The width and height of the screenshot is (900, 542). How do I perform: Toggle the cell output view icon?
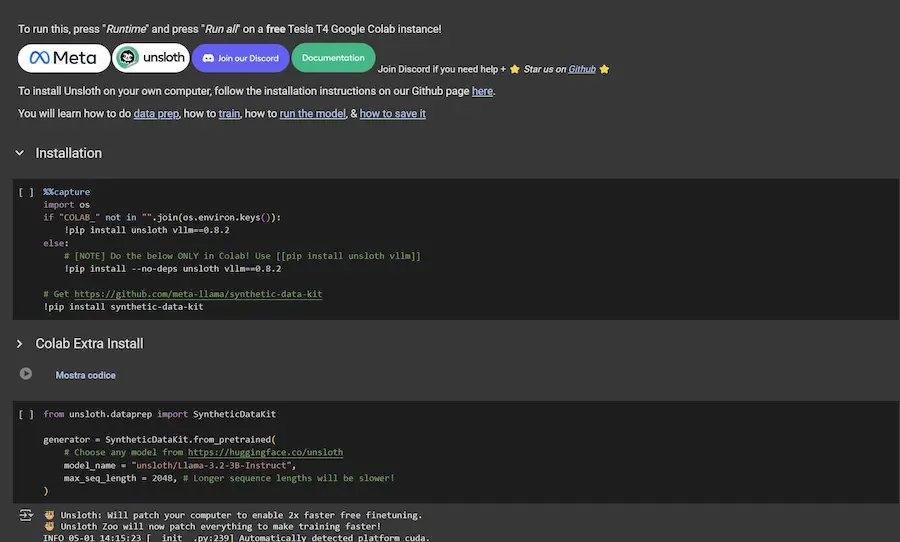[x=26, y=515]
